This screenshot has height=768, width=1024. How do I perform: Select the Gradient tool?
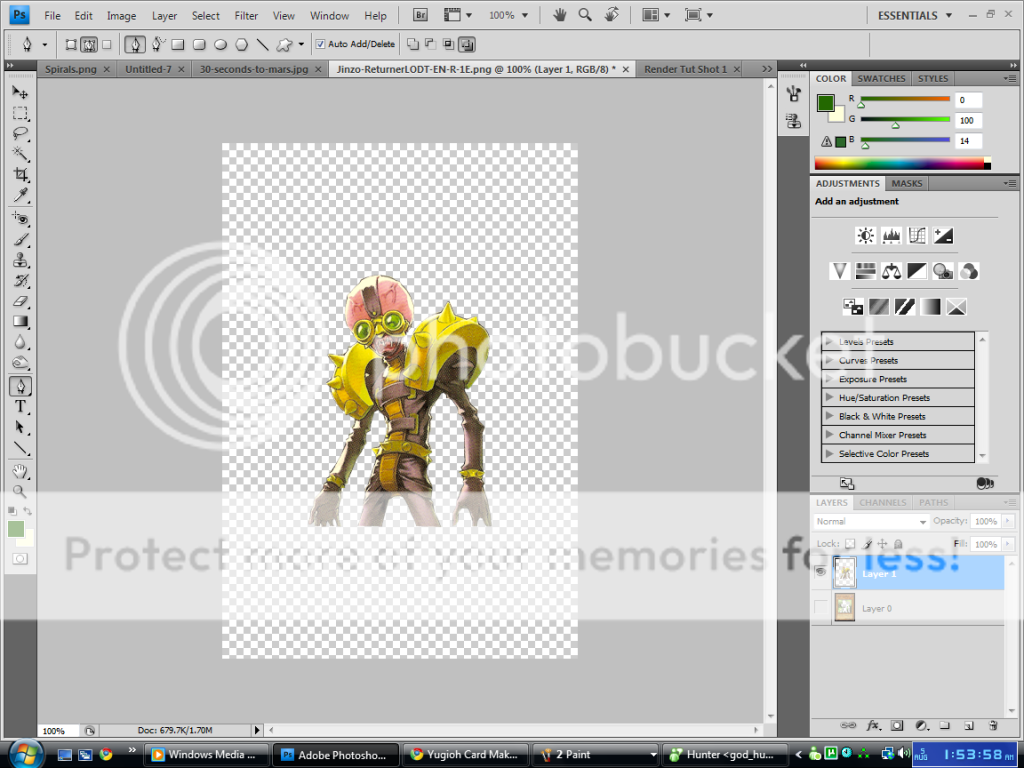click(20, 322)
